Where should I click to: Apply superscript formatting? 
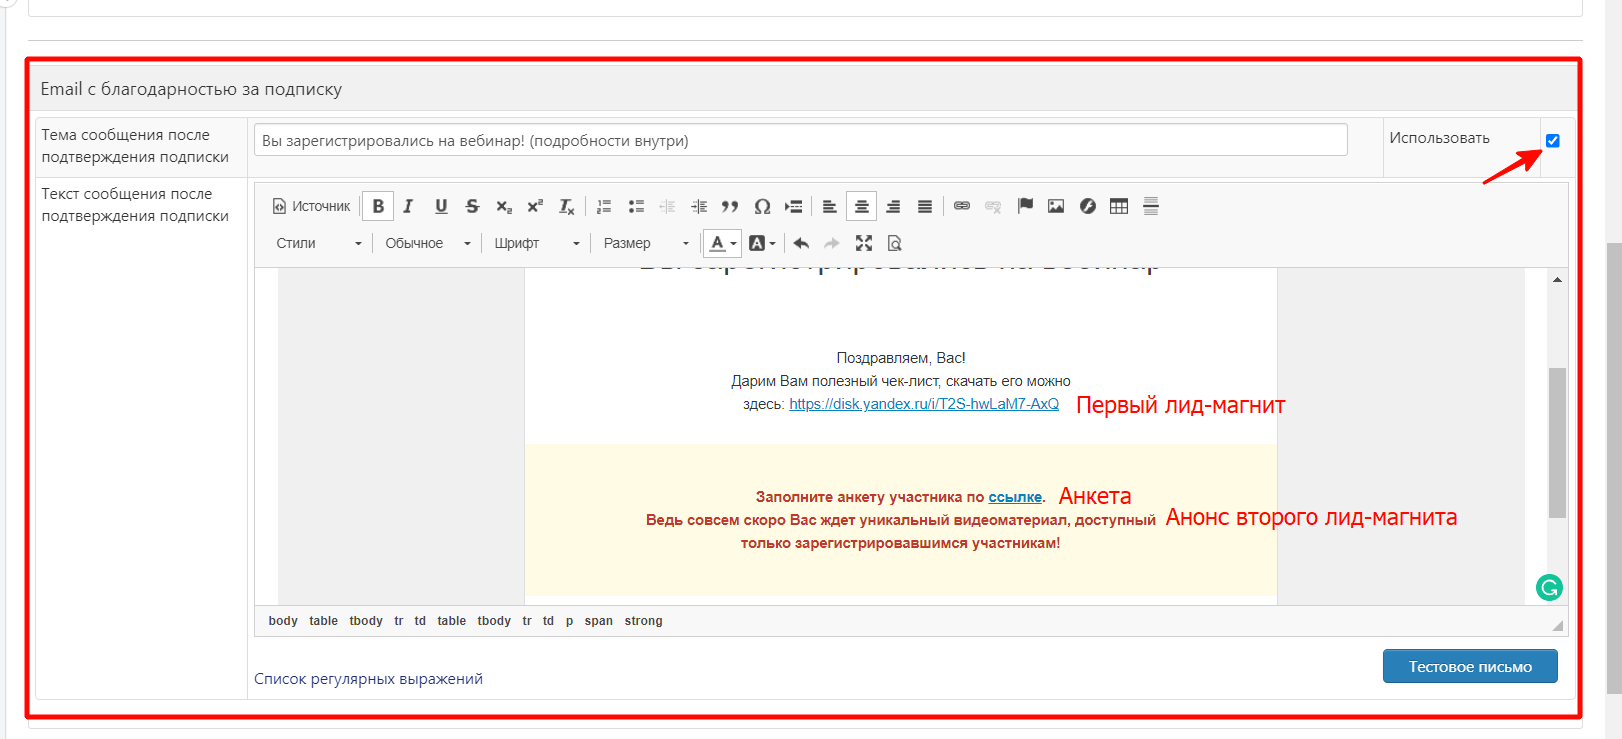pyautogui.click(x=535, y=206)
